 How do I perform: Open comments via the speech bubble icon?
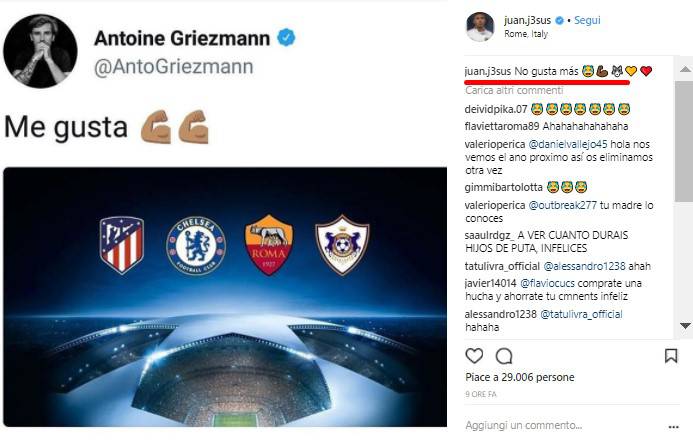point(504,355)
